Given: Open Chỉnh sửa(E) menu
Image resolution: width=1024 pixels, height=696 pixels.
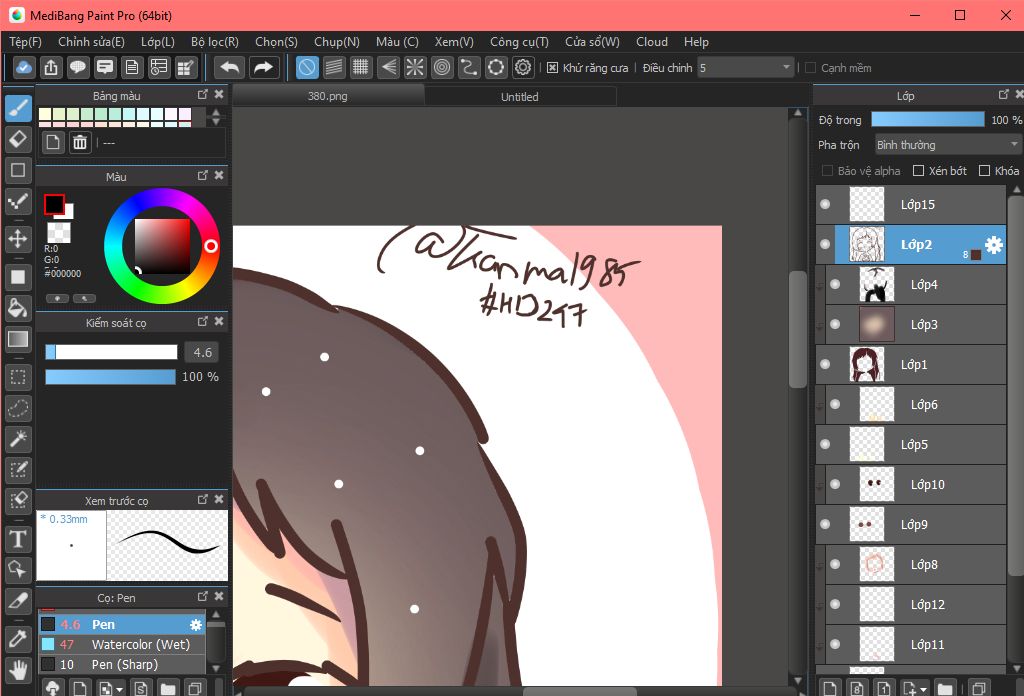Looking at the screenshot, I should pyautogui.click(x=91, y=42).
